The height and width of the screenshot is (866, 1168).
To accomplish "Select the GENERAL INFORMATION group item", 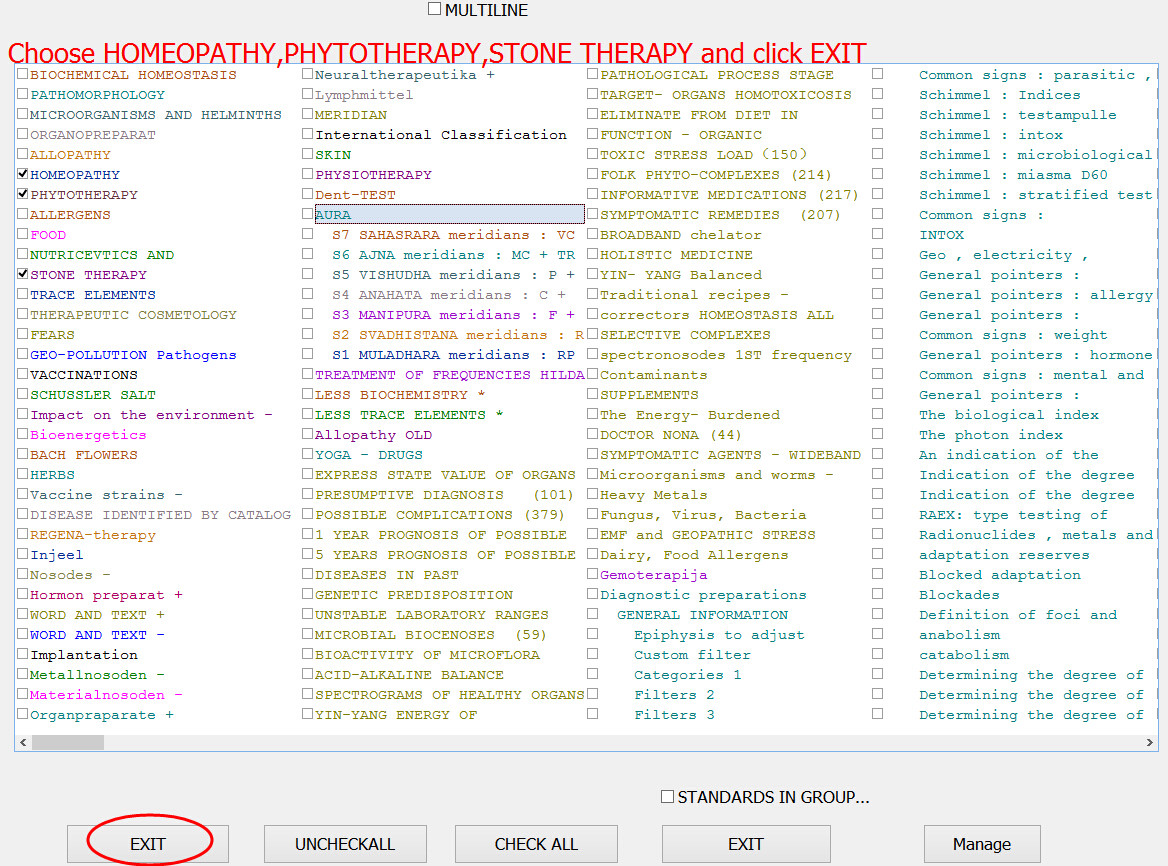I will (x=702, y=615).
